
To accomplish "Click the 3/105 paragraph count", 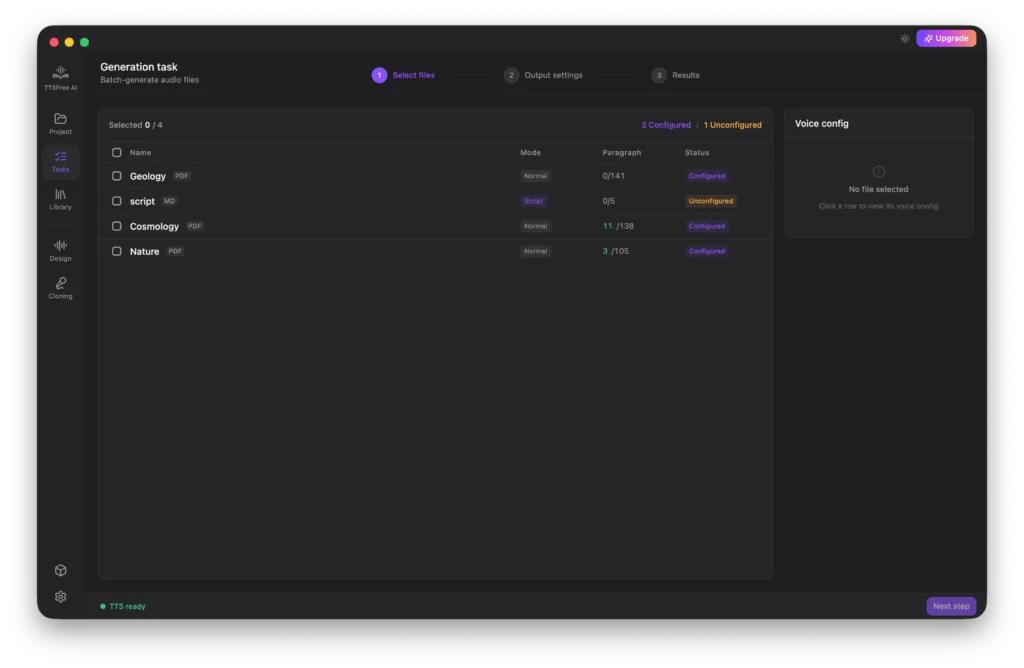I will coord(615,251).
